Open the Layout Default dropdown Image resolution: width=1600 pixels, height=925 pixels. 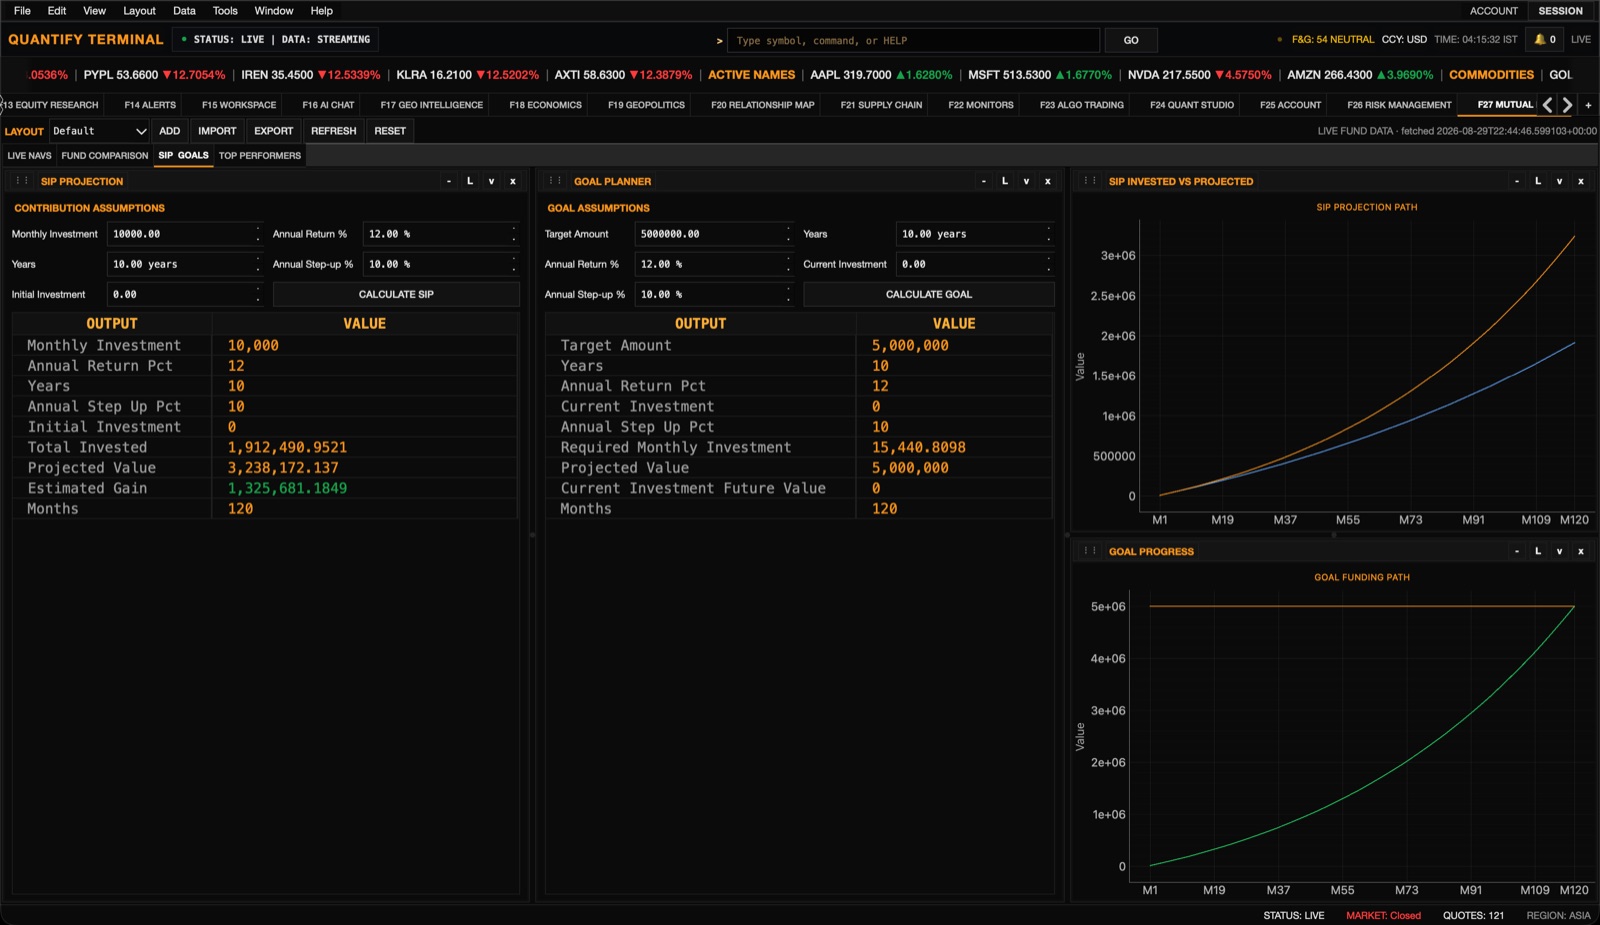tap(98, 131)
